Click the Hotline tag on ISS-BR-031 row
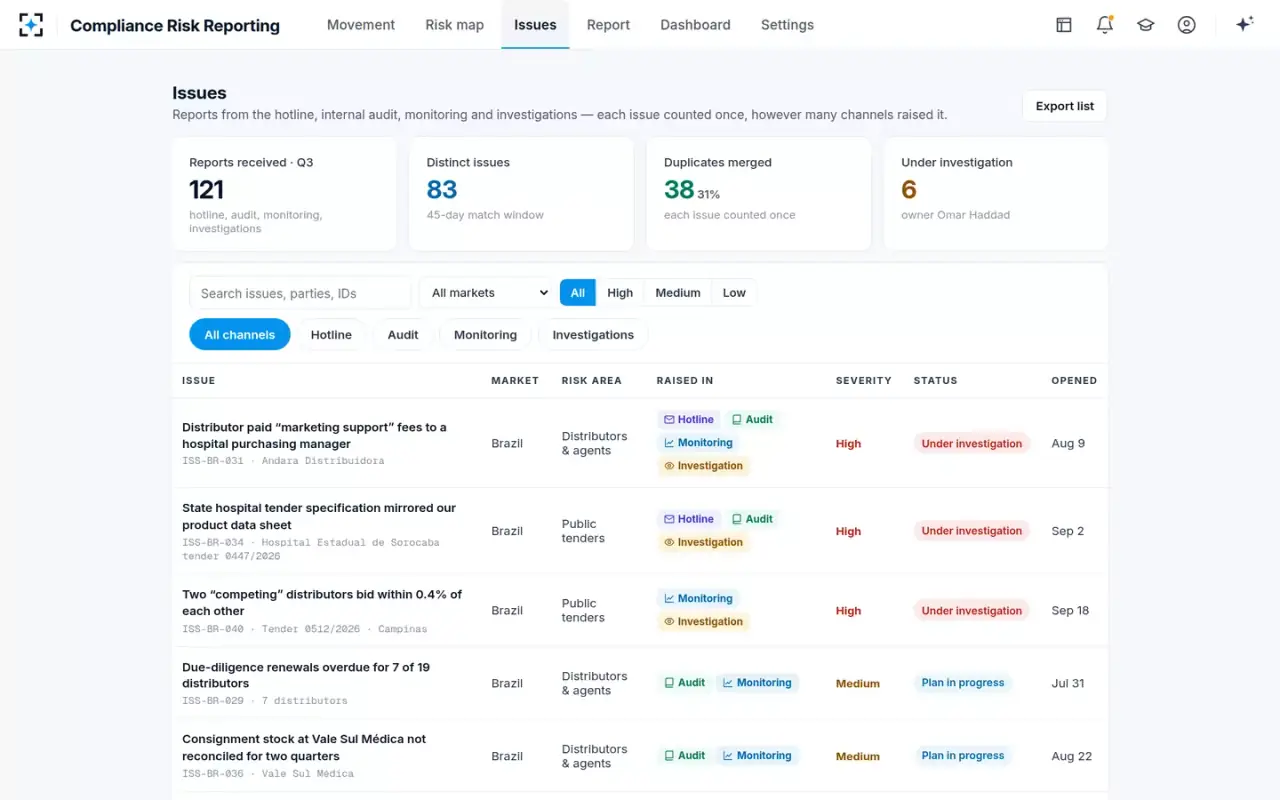The height and width of the screenshot is (800, 1280). pos(689,420)
